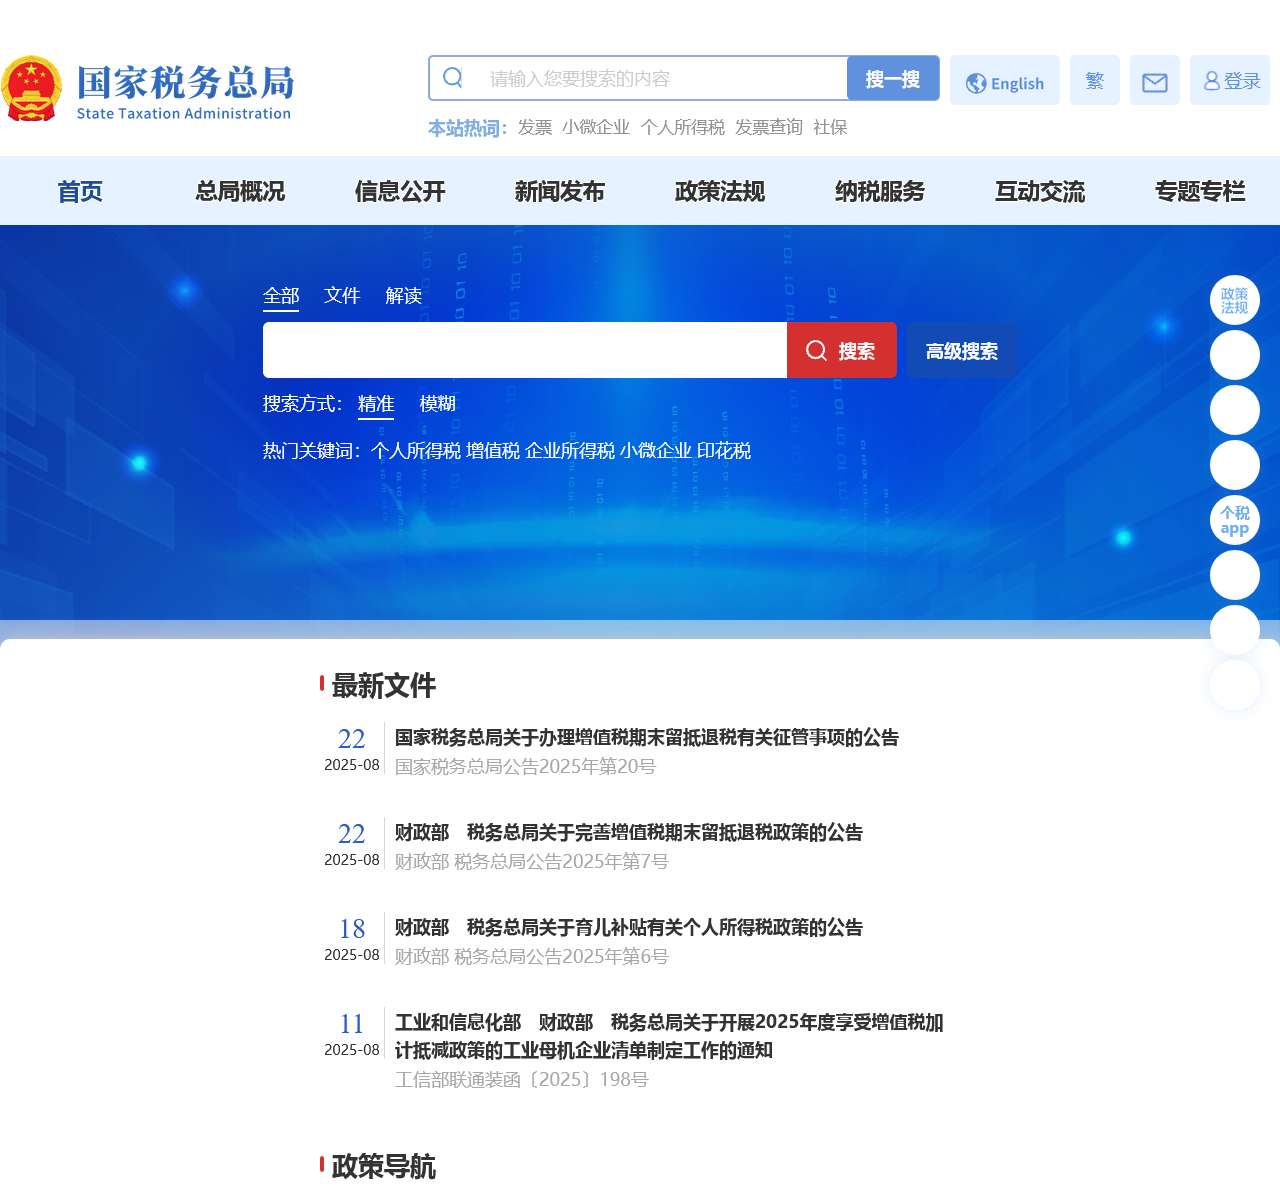This screenshot has width=1280, height=1195.
Task: Open the 个税app floating sidebar icon
Action: [x=1235, y=520]
